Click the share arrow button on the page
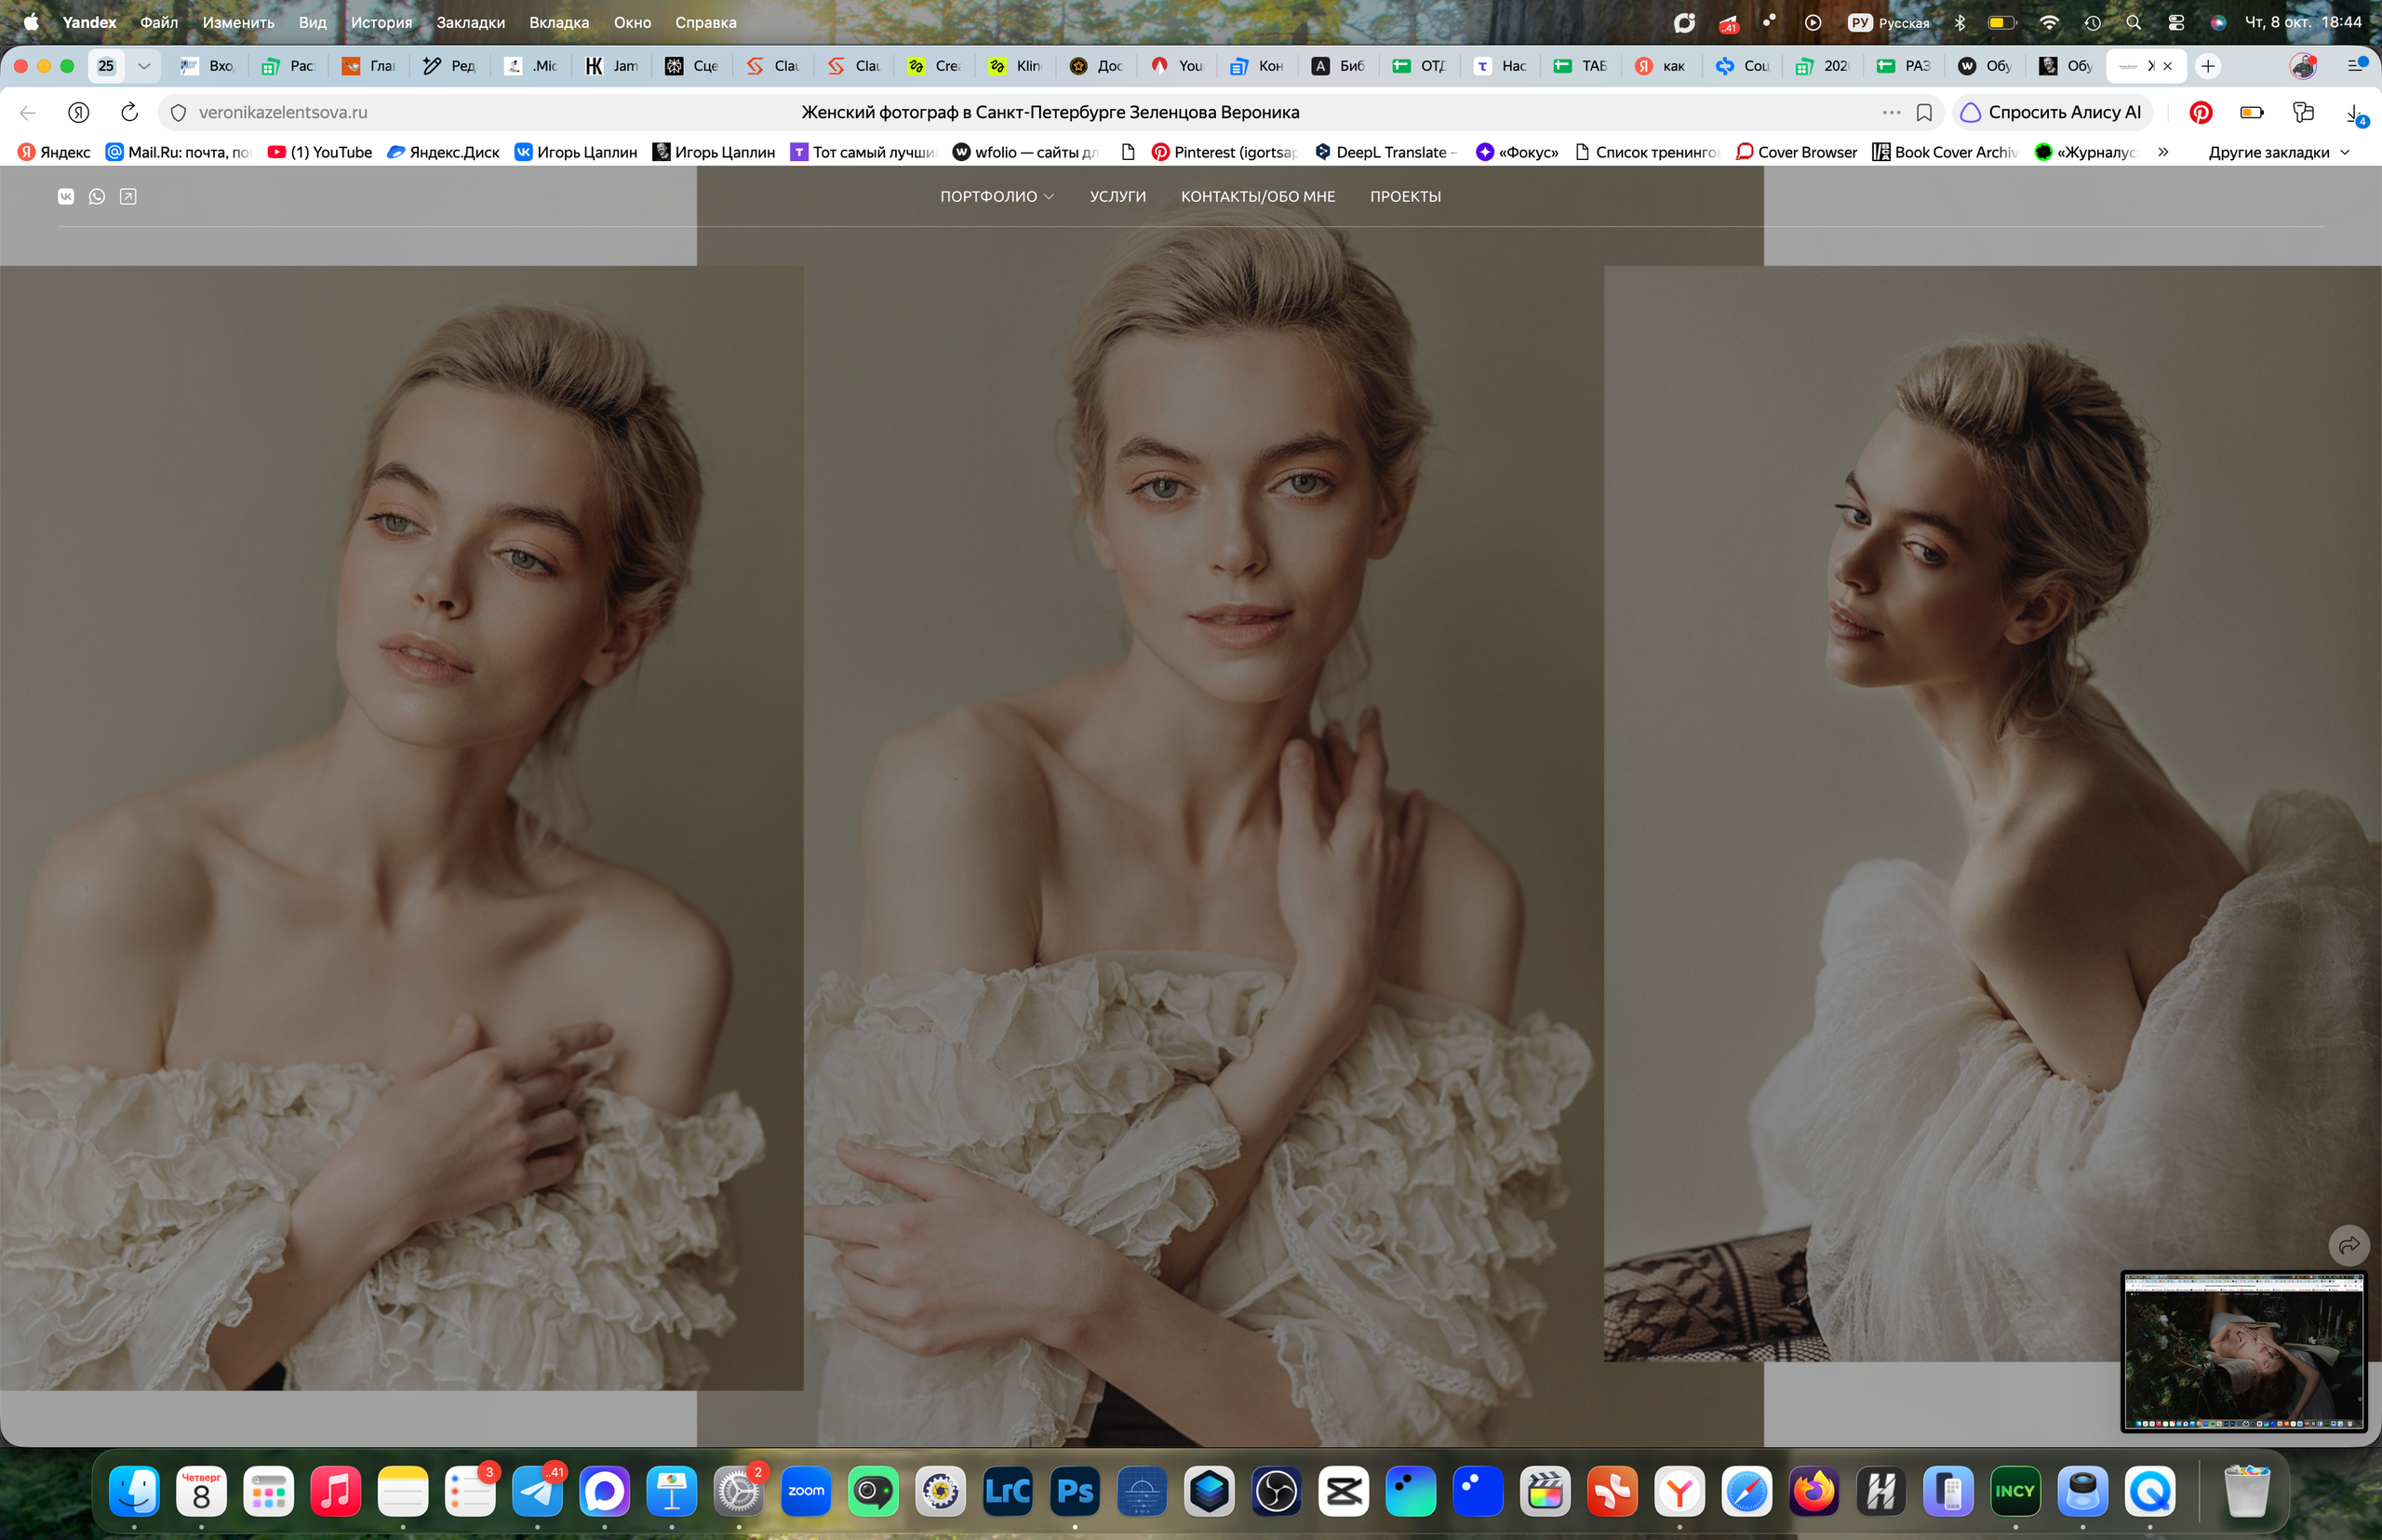Image resolution: width=2382 pixels, height=1540 pixels. [x=2349, y=1245]
